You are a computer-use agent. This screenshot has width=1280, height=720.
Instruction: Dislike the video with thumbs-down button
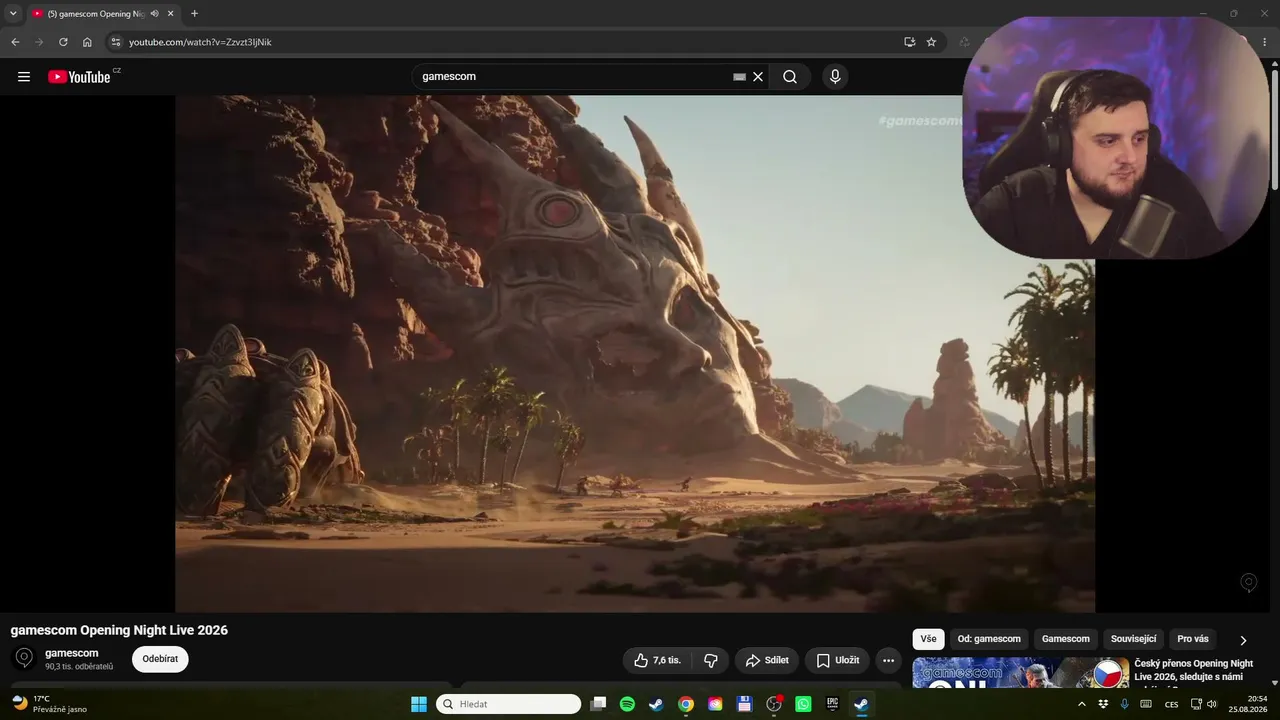click(711, 660)
